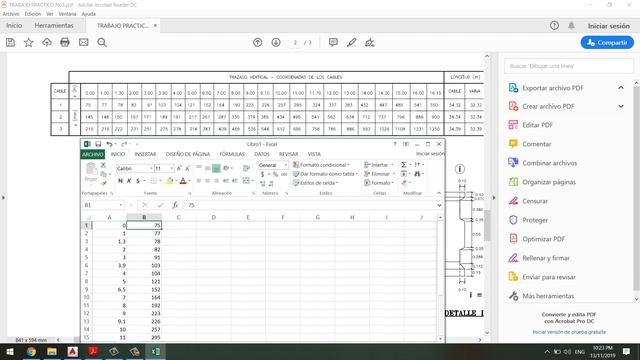Apply italic K formatting in Excel
The image size is (640, 360).
(129, 181)
